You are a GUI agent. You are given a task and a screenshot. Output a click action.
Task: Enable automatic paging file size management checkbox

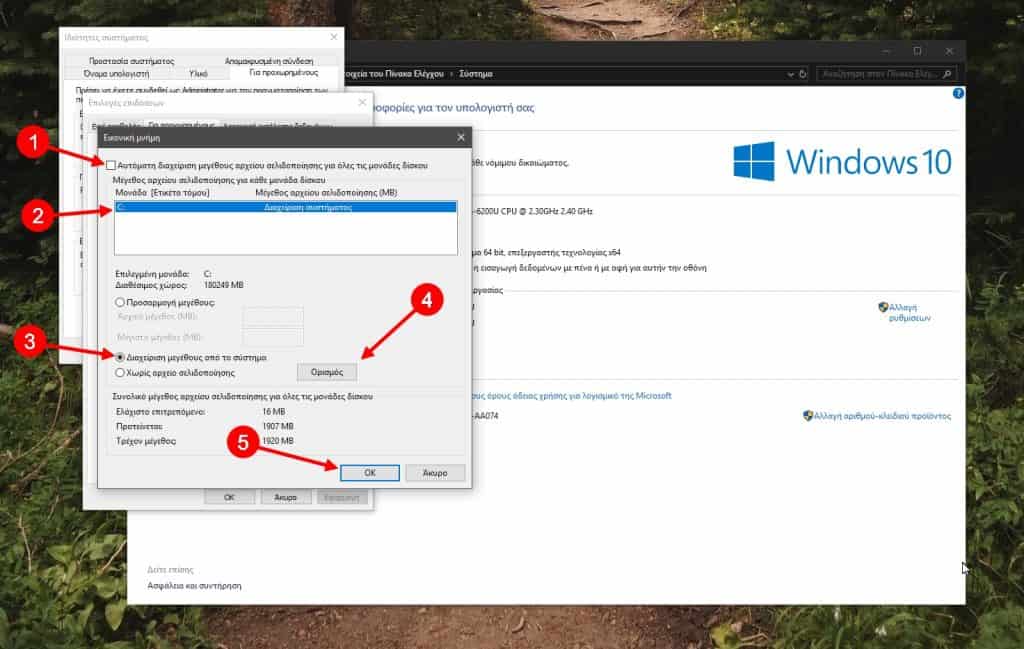[110, 163]
